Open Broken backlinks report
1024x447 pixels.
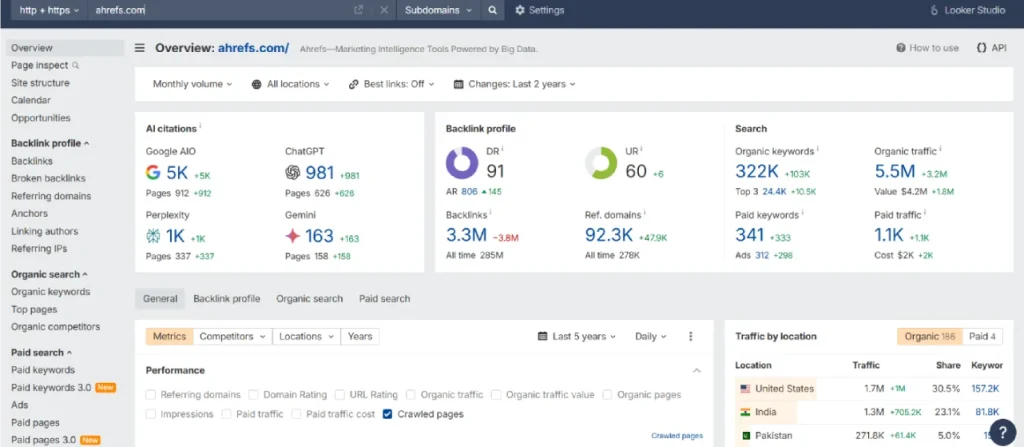pyautogui.click(x=48, y=178)
